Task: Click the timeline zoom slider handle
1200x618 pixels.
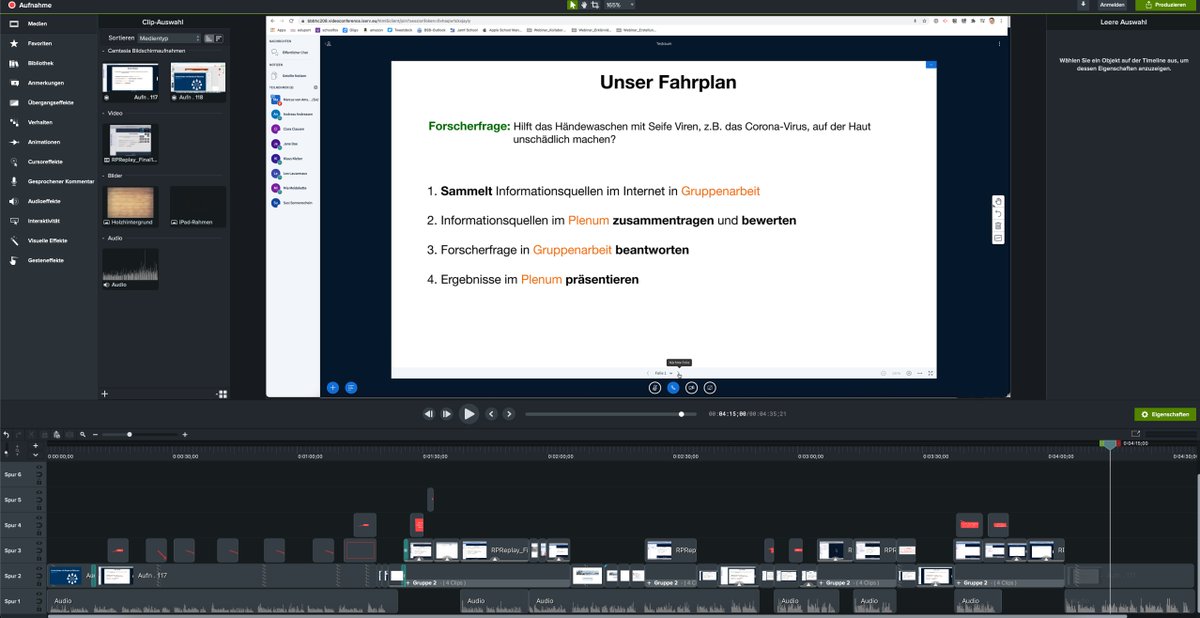Action: (130, 434)
